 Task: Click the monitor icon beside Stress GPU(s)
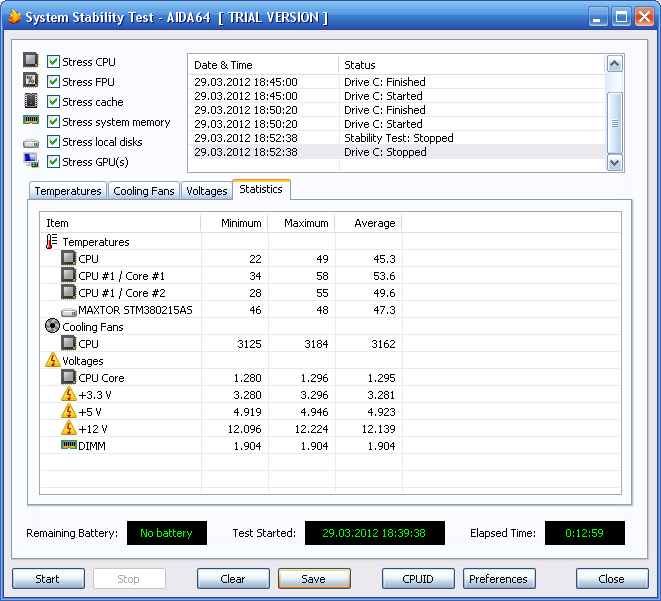tap(31, 161)
